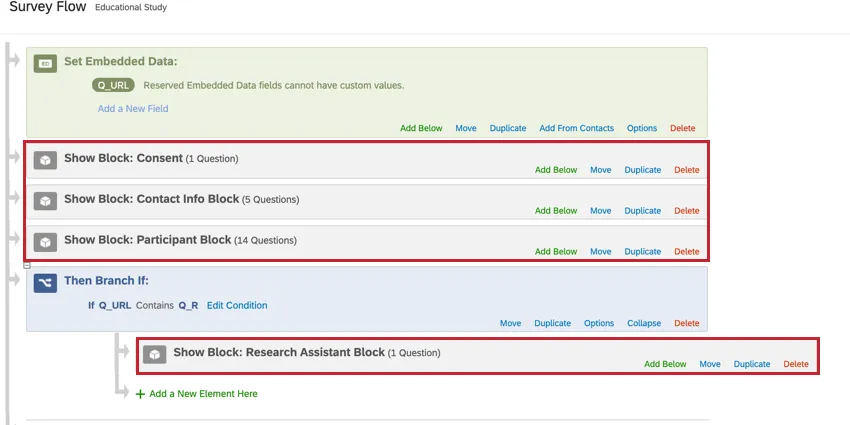Click the Research Assistant Block cube icon

pos(154,354)
